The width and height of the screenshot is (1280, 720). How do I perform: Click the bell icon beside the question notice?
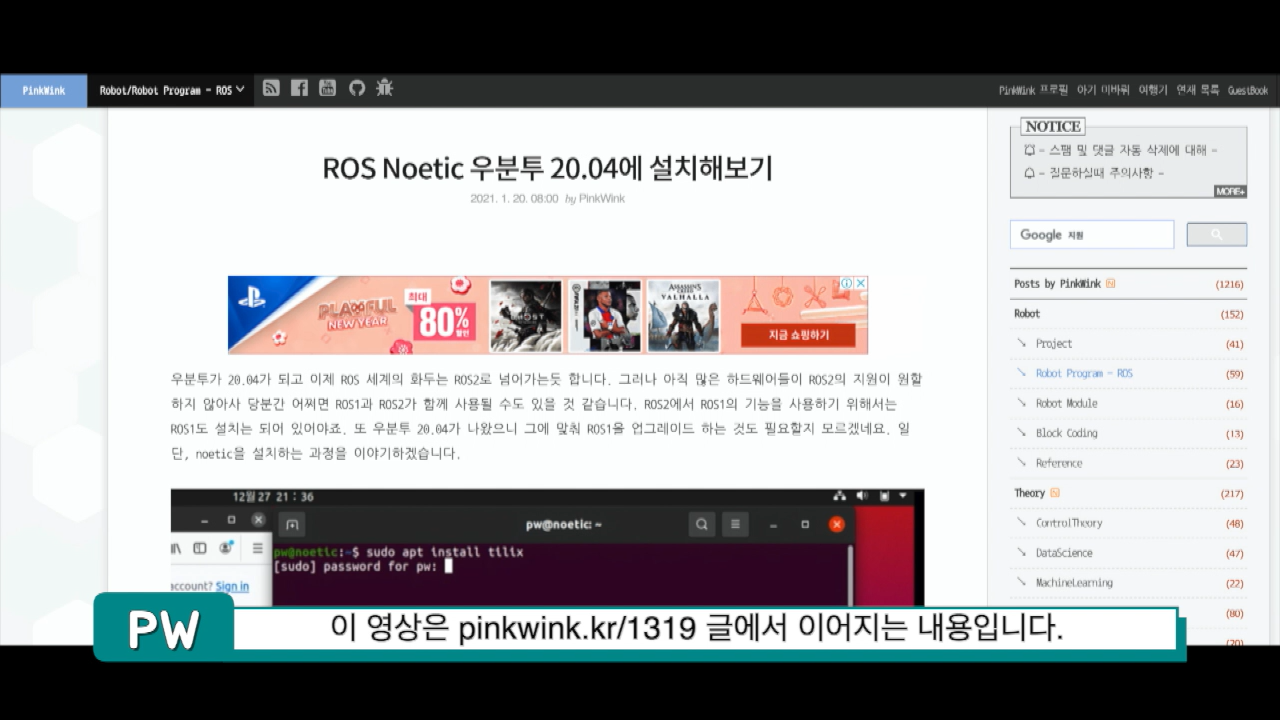[1029, 172]
